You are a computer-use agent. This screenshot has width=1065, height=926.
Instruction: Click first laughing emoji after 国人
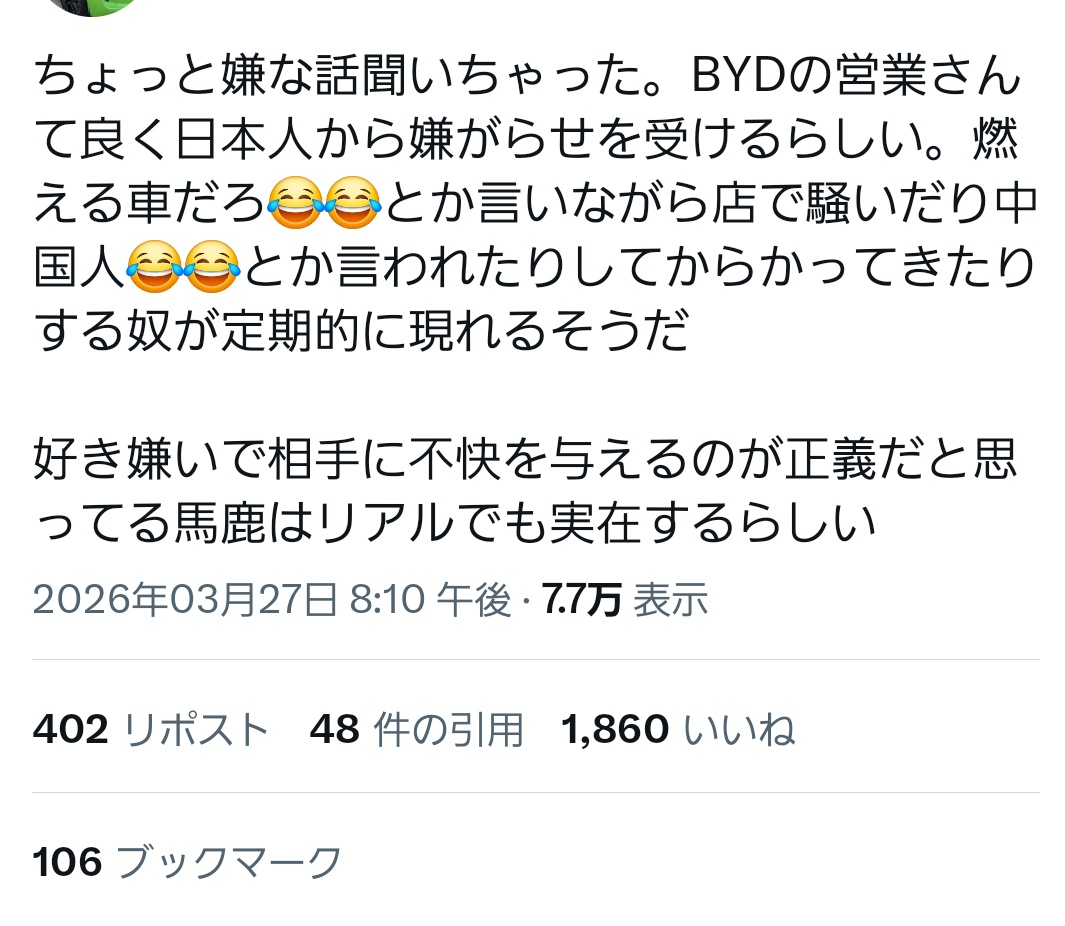tap(154, 266)
